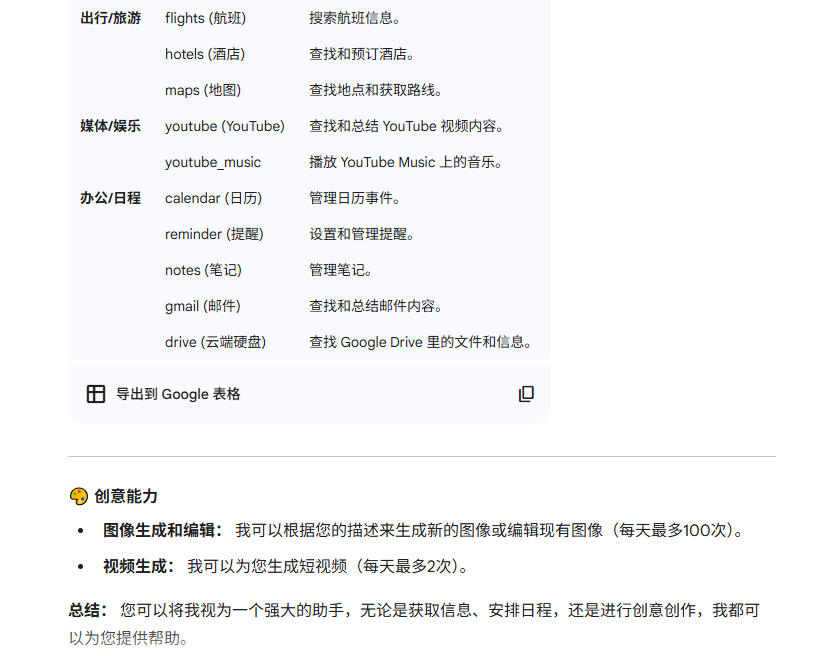This screenshot has width=827, height=656.
Task: Select the youtube_music table cell
Action: [213, 162]
